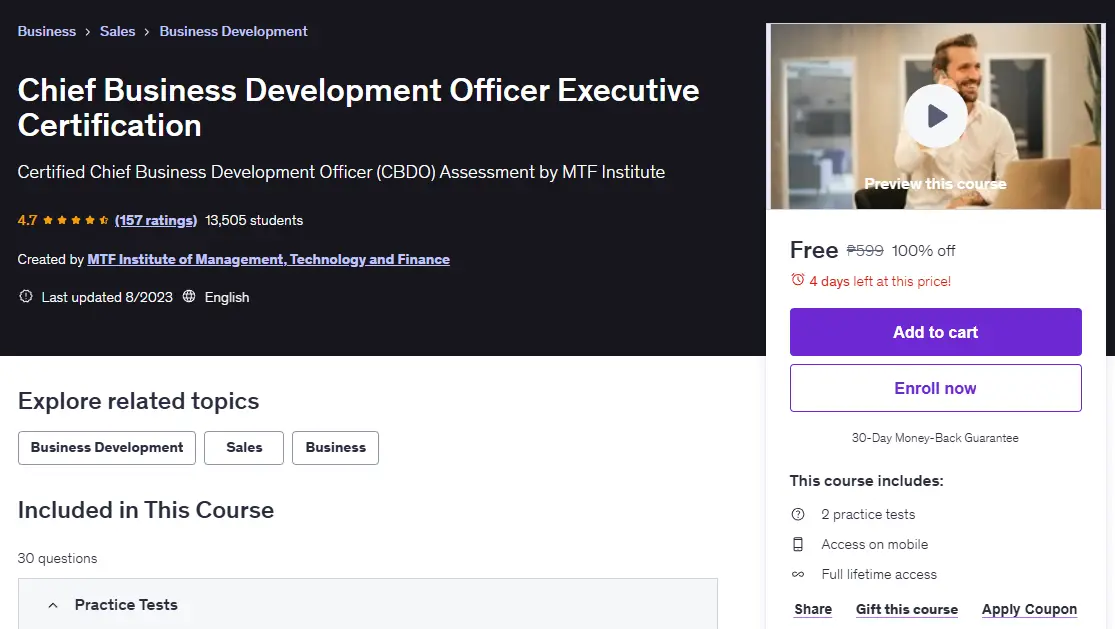Click the Access on mobile text
Screen dimensions: 1115x629
(874, 544)
